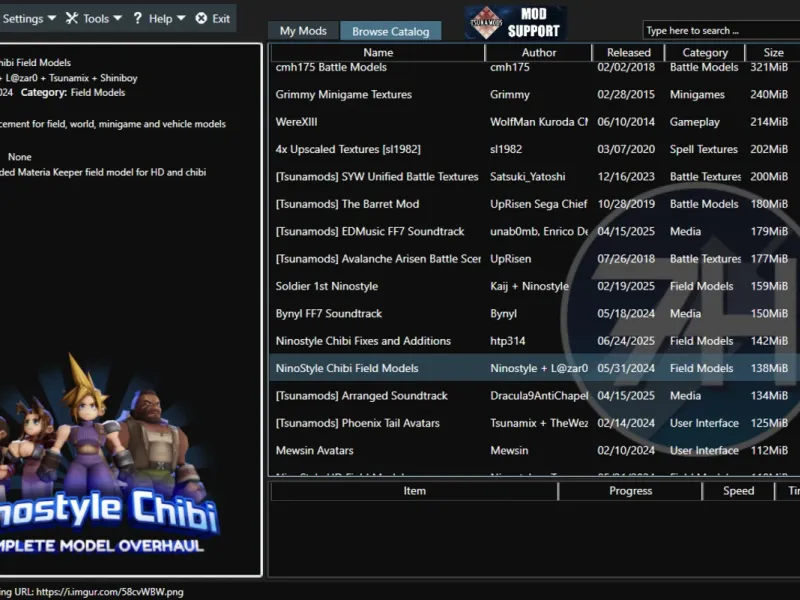Select Grimmy Minigame Textures row
Image resolution: width=800 pixels, height=600 pixels.
[x=534, y=94]
